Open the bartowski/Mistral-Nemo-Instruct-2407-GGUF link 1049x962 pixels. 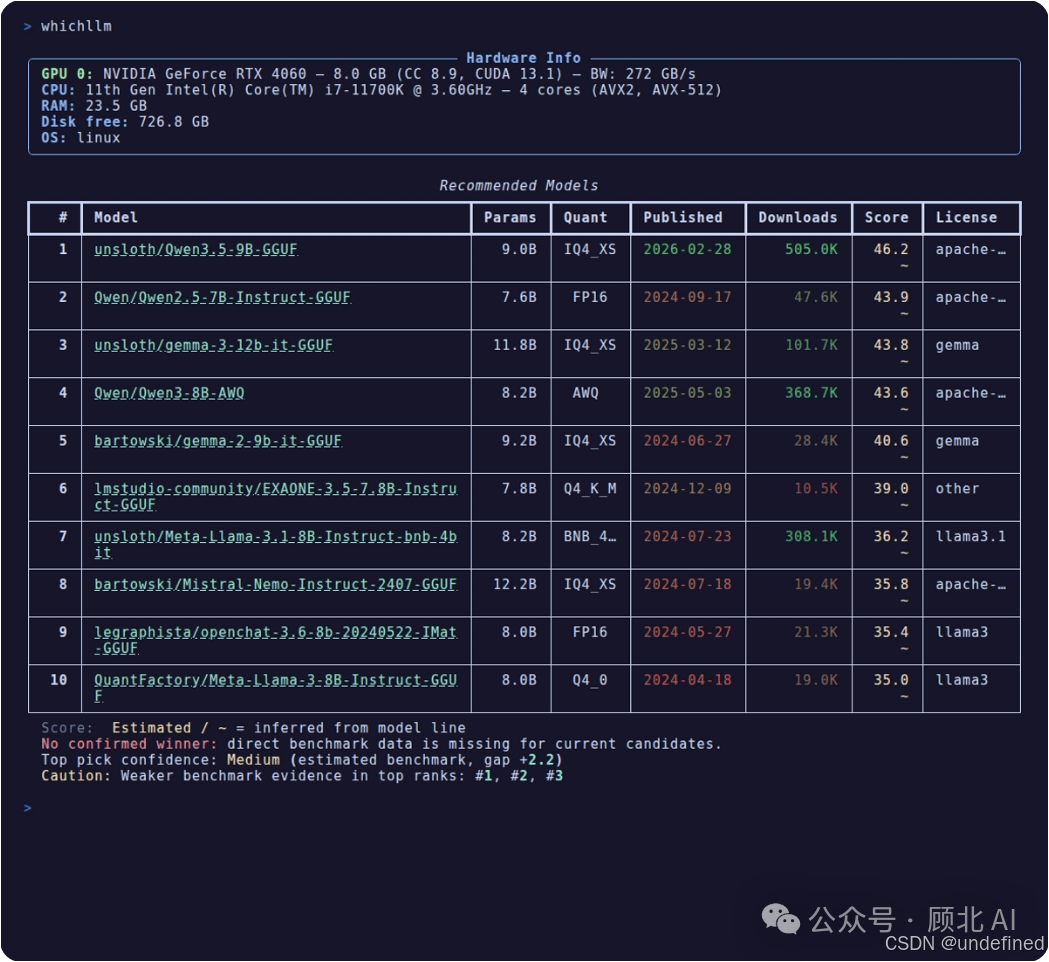276,585
